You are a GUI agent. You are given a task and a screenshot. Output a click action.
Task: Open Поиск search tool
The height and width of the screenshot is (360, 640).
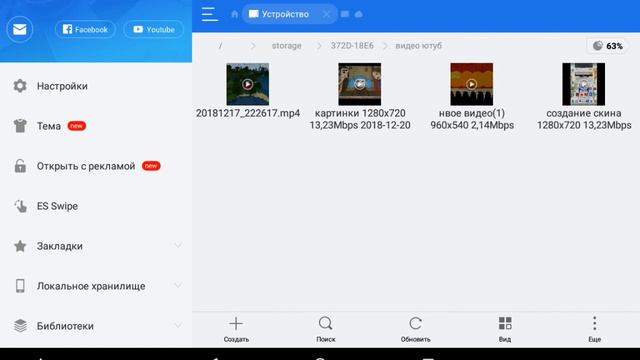tap(326, 329)
